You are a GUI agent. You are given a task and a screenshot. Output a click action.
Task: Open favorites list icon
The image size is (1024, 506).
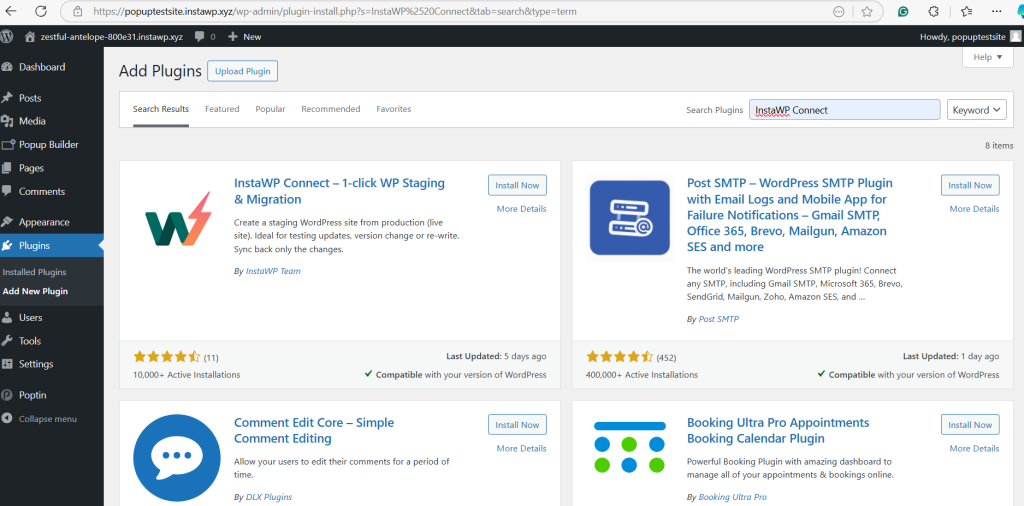coord(967,11)
